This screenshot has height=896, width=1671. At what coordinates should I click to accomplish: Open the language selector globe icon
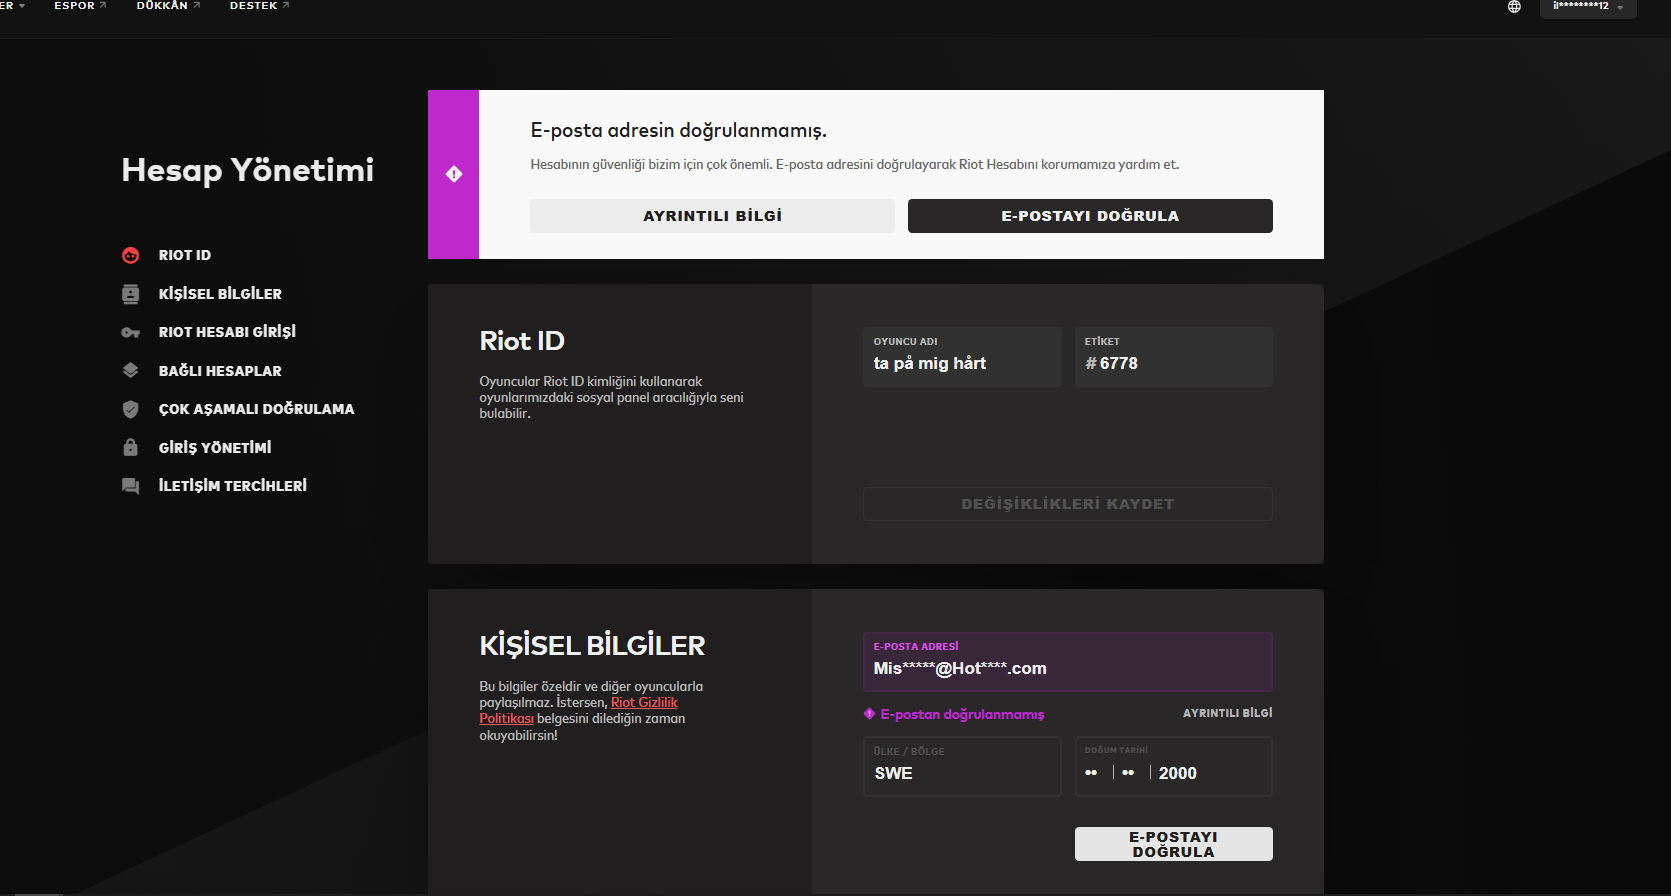coord(1514,7)
